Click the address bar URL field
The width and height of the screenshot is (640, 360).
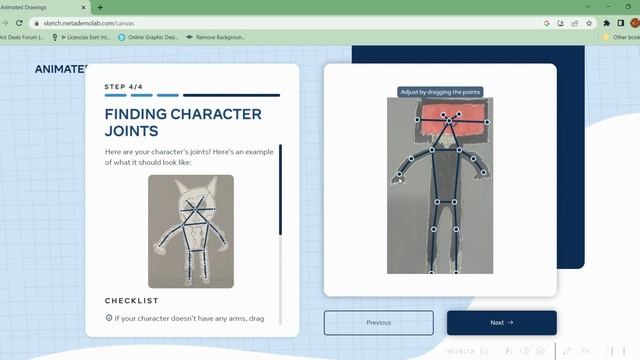click(x=286, y=23)
